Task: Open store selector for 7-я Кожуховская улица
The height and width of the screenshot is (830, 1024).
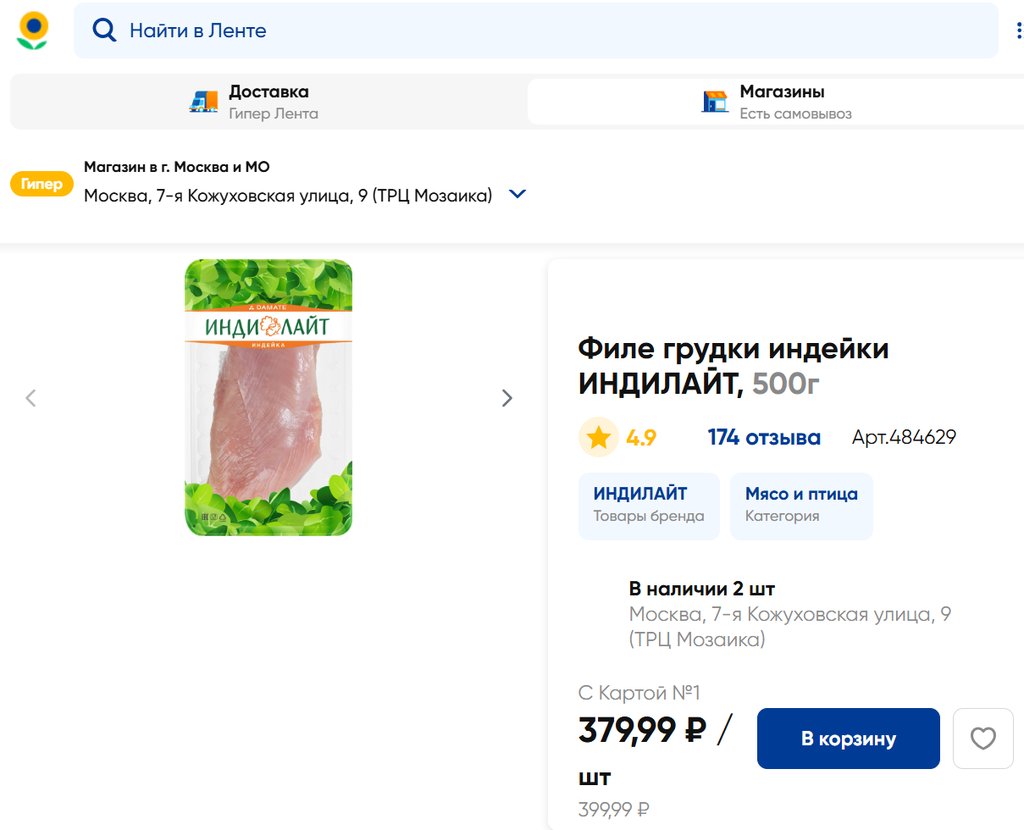Action: coord(288,196)
